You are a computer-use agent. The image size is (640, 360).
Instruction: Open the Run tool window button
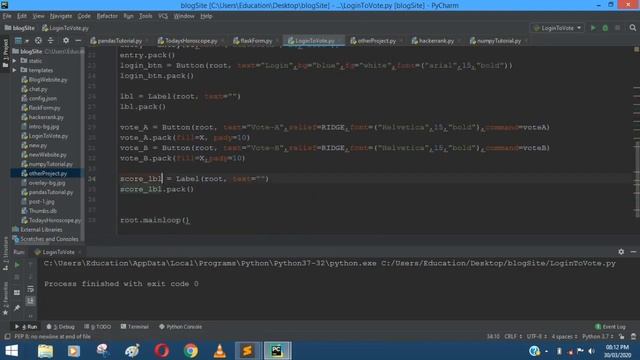point(27,327)
